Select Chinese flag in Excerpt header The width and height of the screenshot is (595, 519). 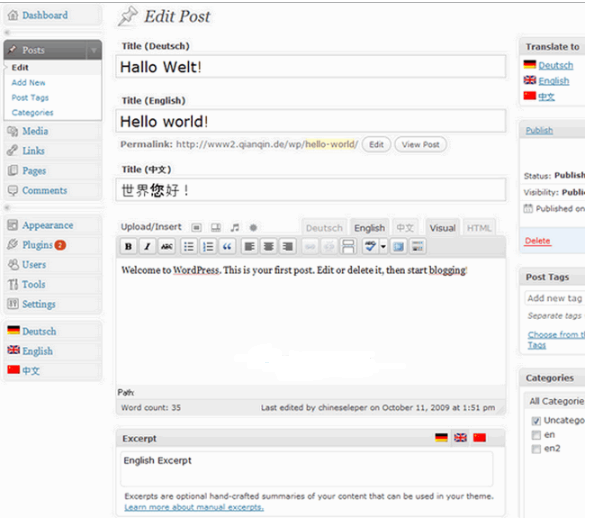tap(480, 438)
